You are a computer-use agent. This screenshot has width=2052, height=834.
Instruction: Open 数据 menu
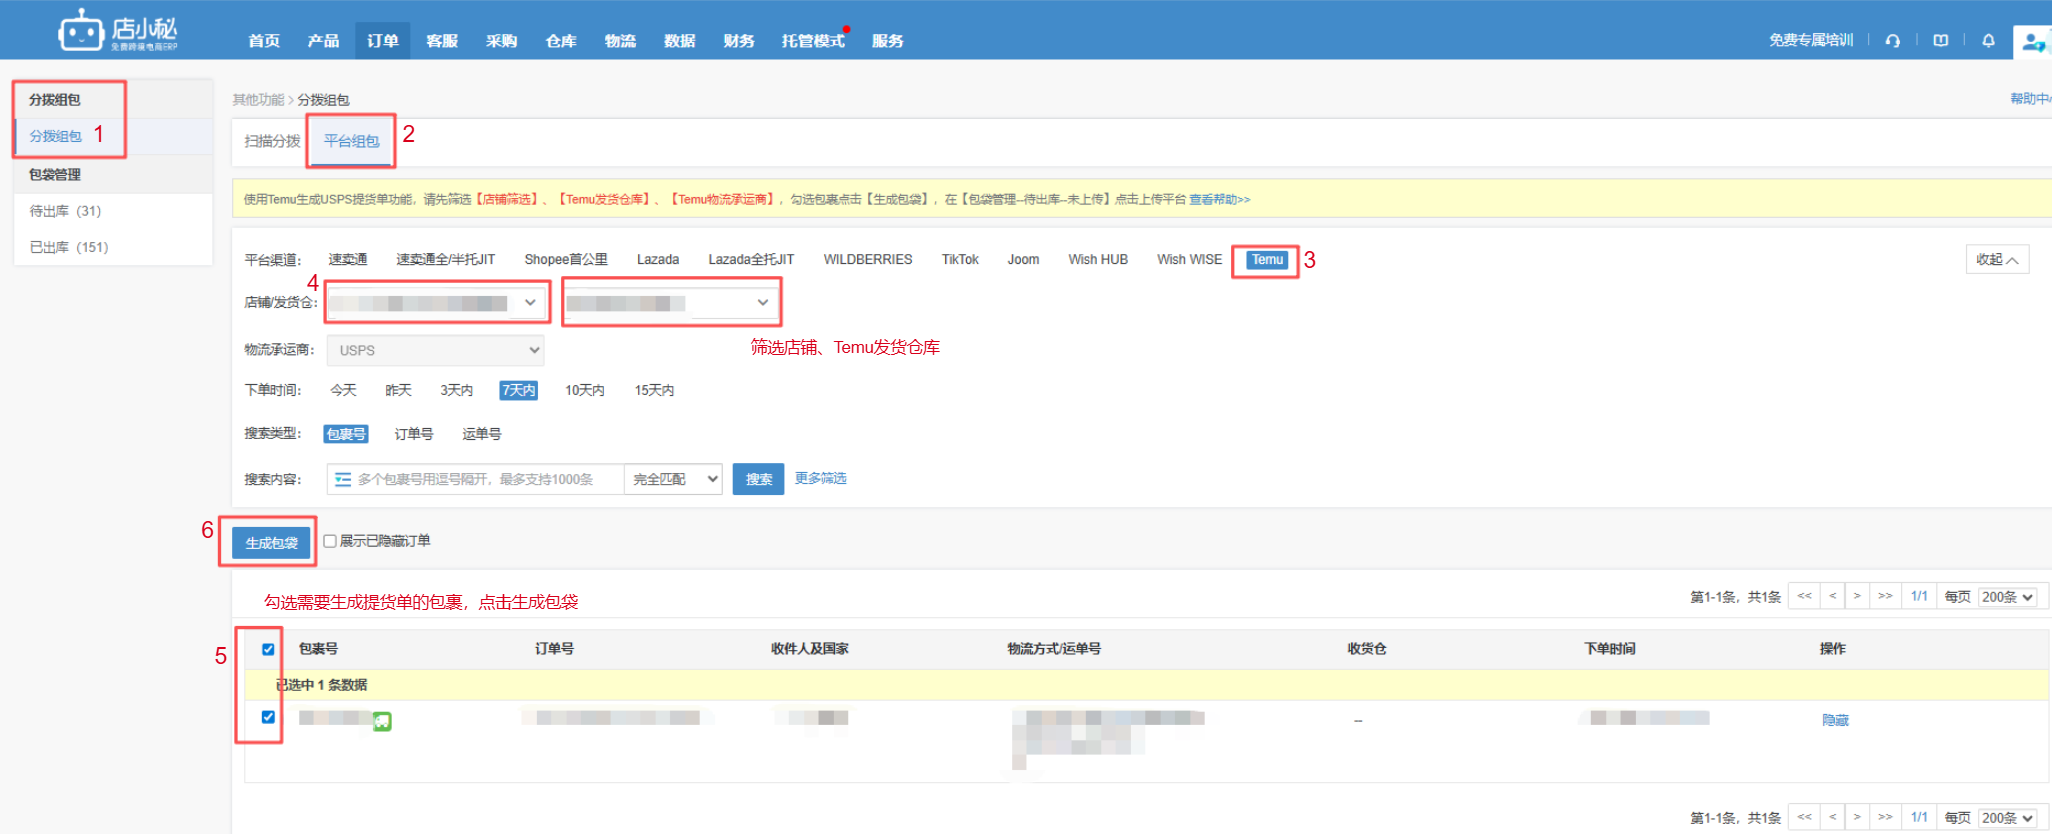coord(679,41)
